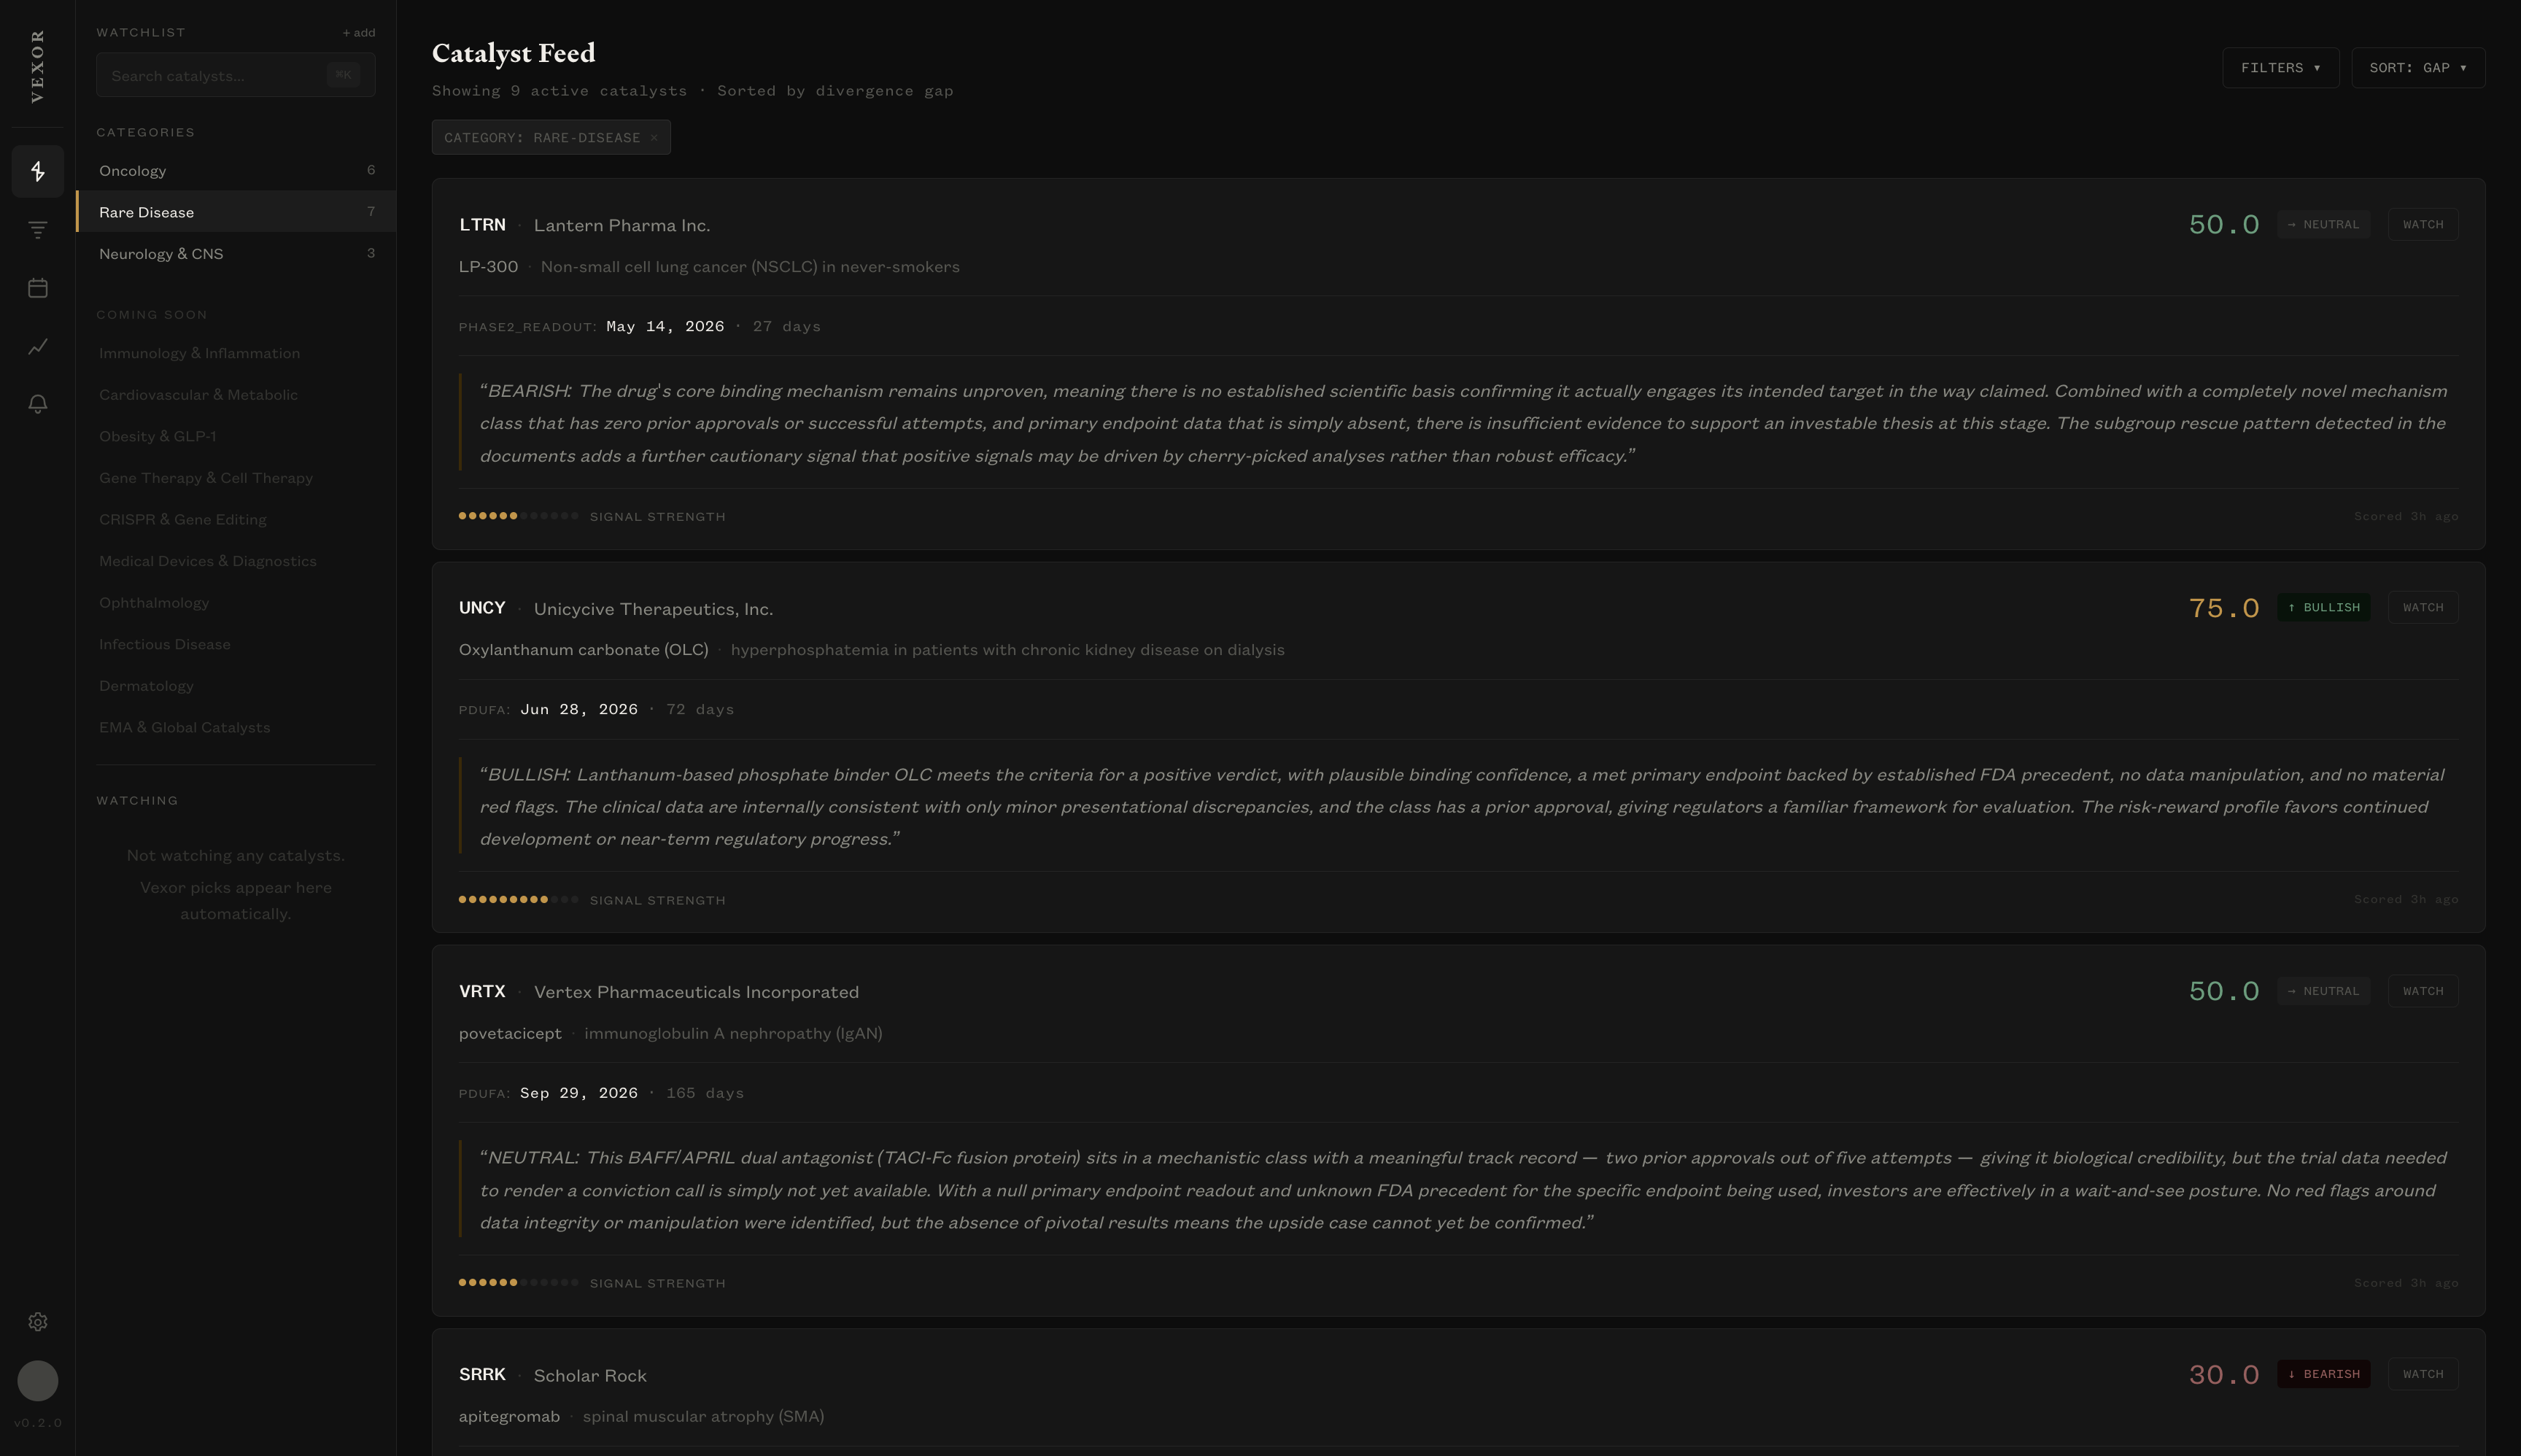Click the VEXOR logo
The height and width of the screenshot is (1456, 2521).
(38, 66)
